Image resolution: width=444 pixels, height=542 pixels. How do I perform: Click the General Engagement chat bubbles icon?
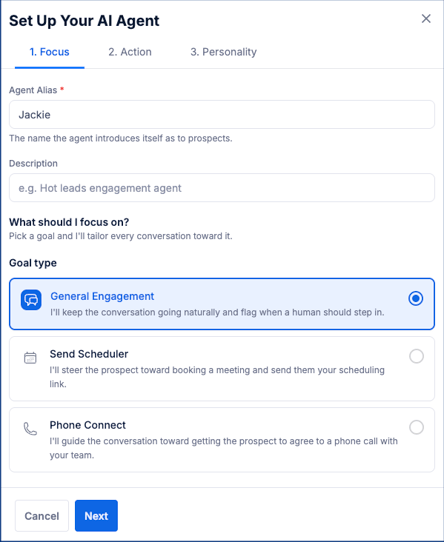(x=31, y=300)
